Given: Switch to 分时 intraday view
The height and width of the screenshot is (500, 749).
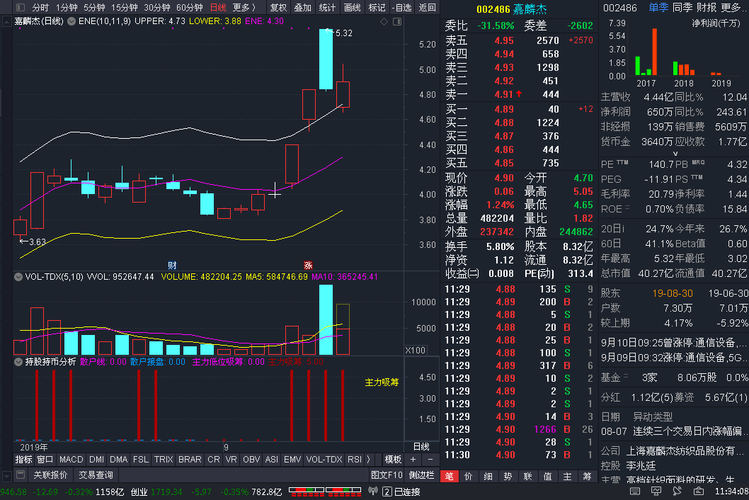Looking at the screenshot, I should tap(40, 7).
